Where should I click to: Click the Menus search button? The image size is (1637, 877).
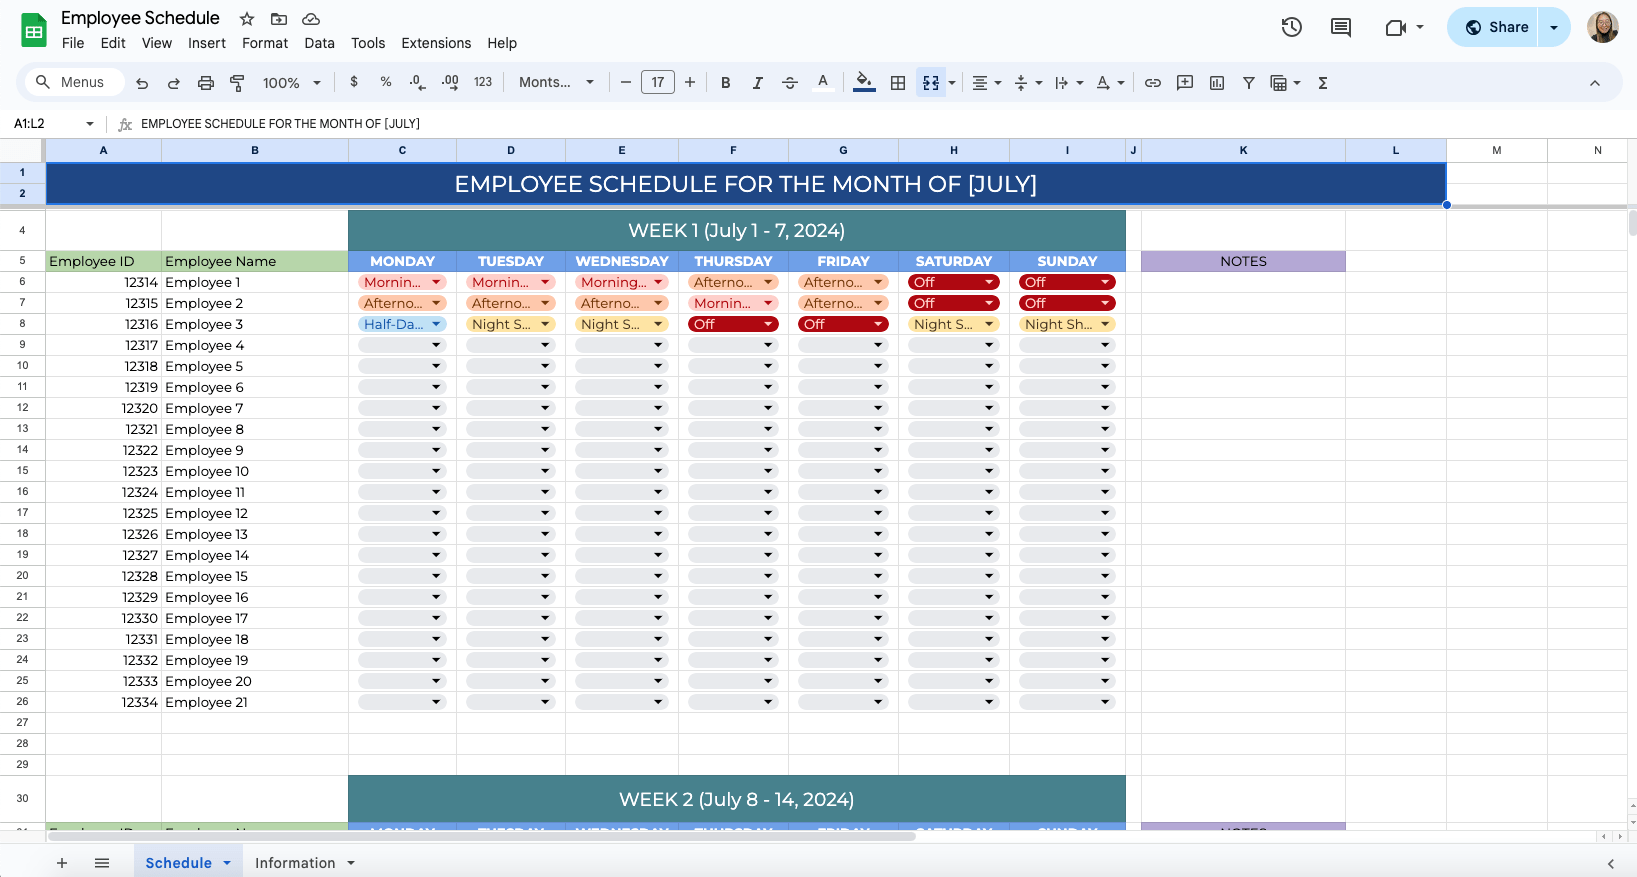pyautogui.click(x=70, y=82)
